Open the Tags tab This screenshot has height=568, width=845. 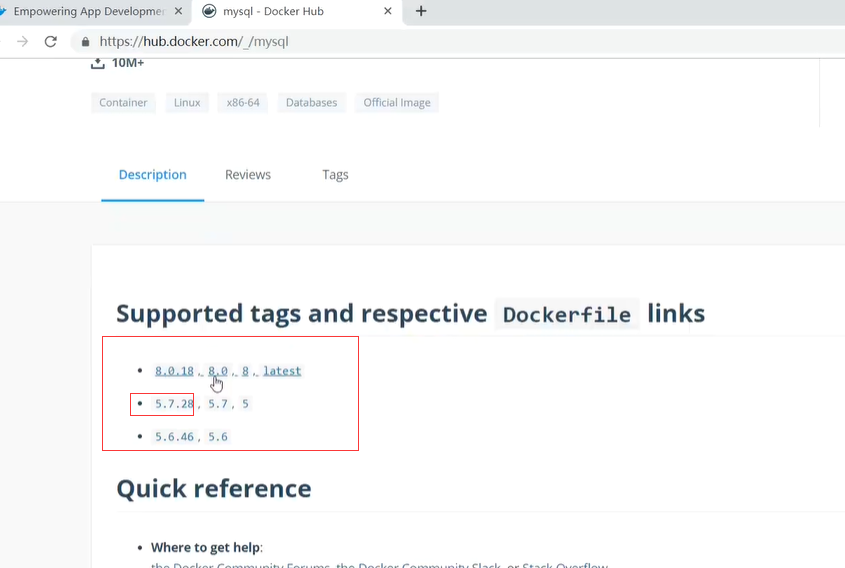pos(335,175)
